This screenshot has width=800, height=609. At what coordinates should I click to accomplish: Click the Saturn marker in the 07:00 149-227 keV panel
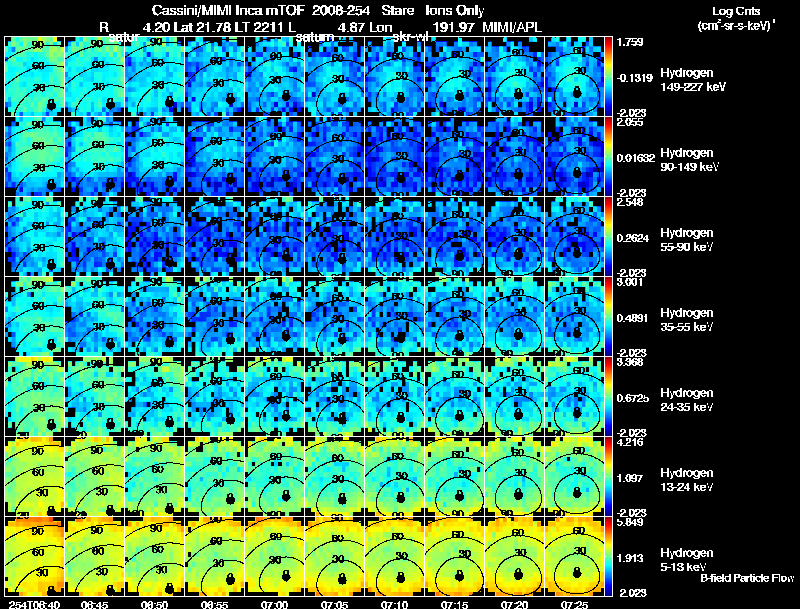pos(286,95)
